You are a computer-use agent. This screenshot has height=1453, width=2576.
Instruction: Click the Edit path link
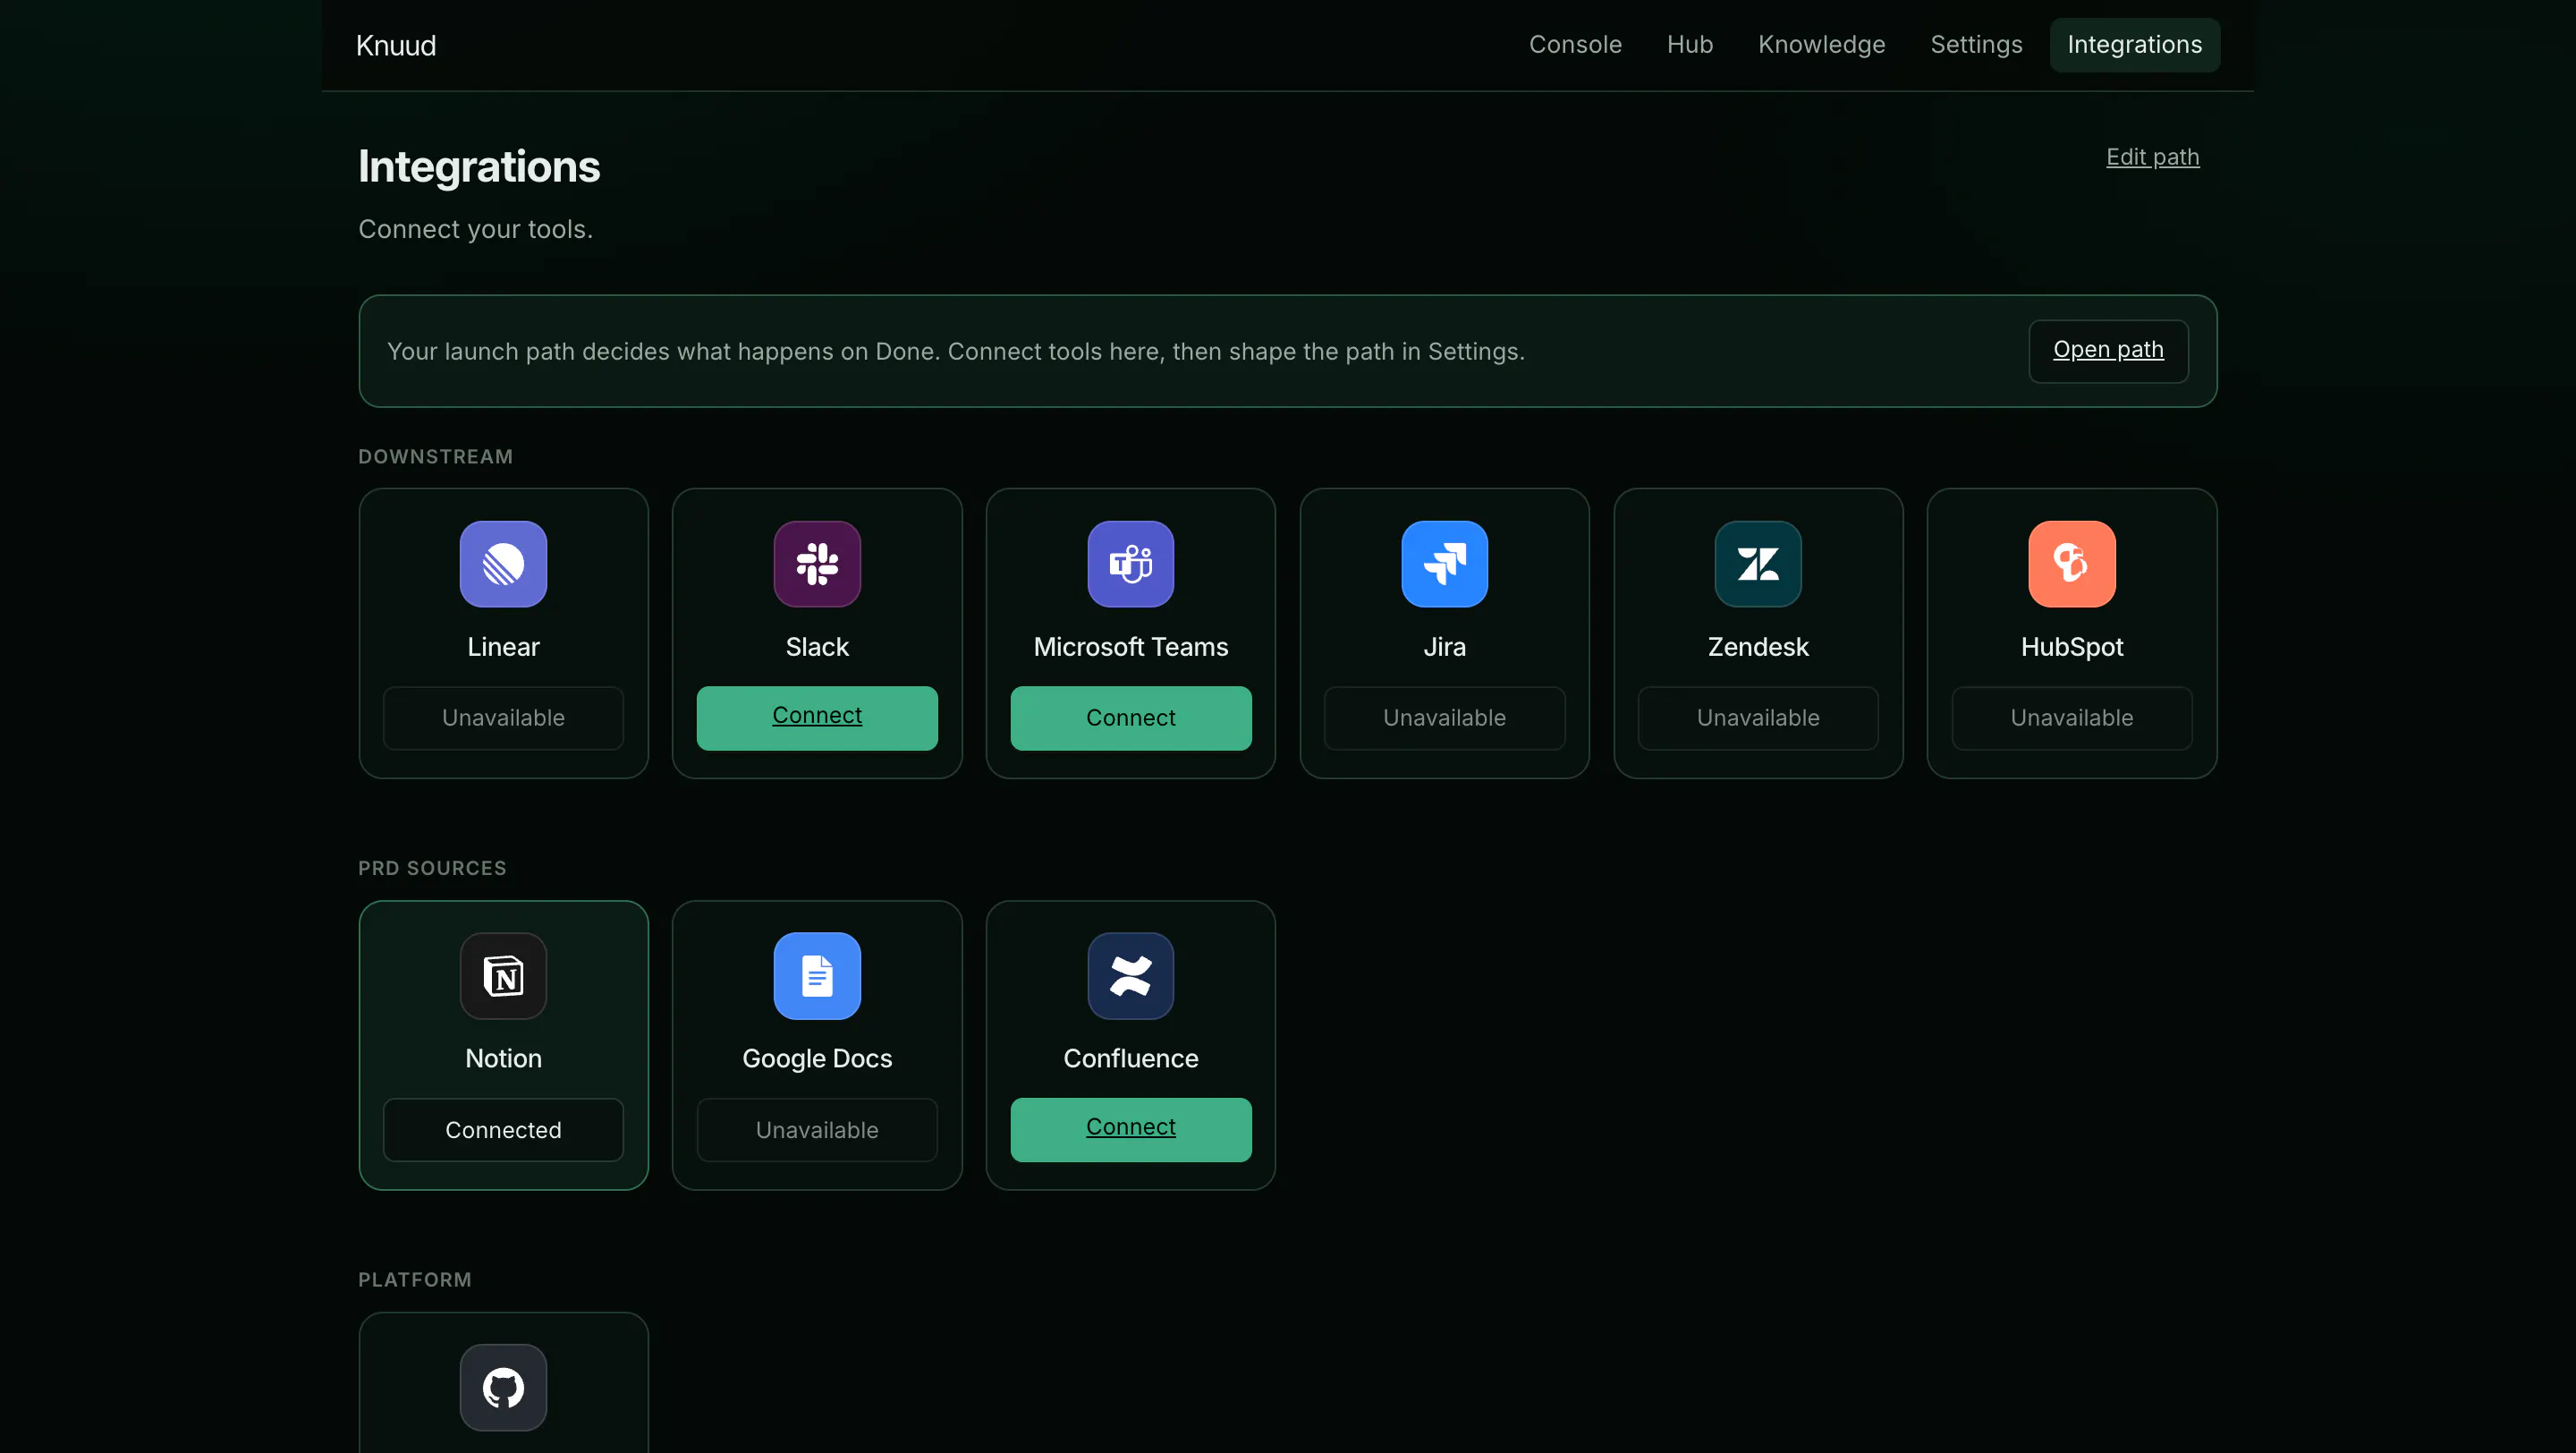click(2152, 157)
